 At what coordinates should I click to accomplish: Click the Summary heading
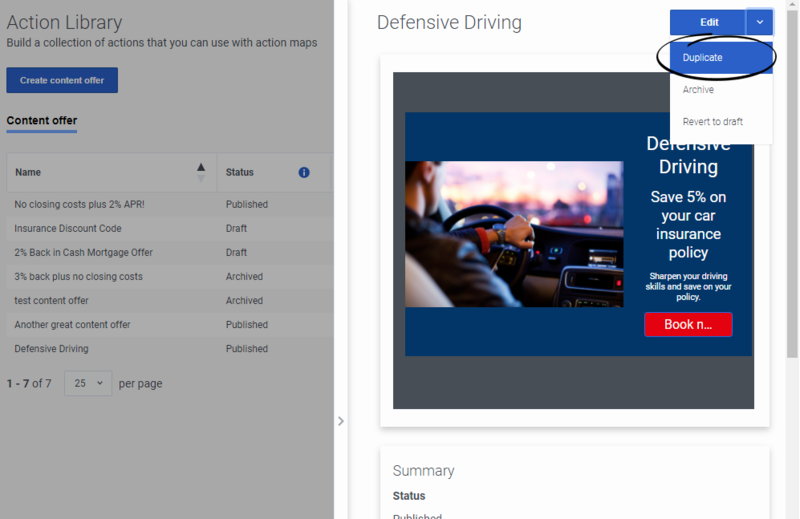pos(423,471)
